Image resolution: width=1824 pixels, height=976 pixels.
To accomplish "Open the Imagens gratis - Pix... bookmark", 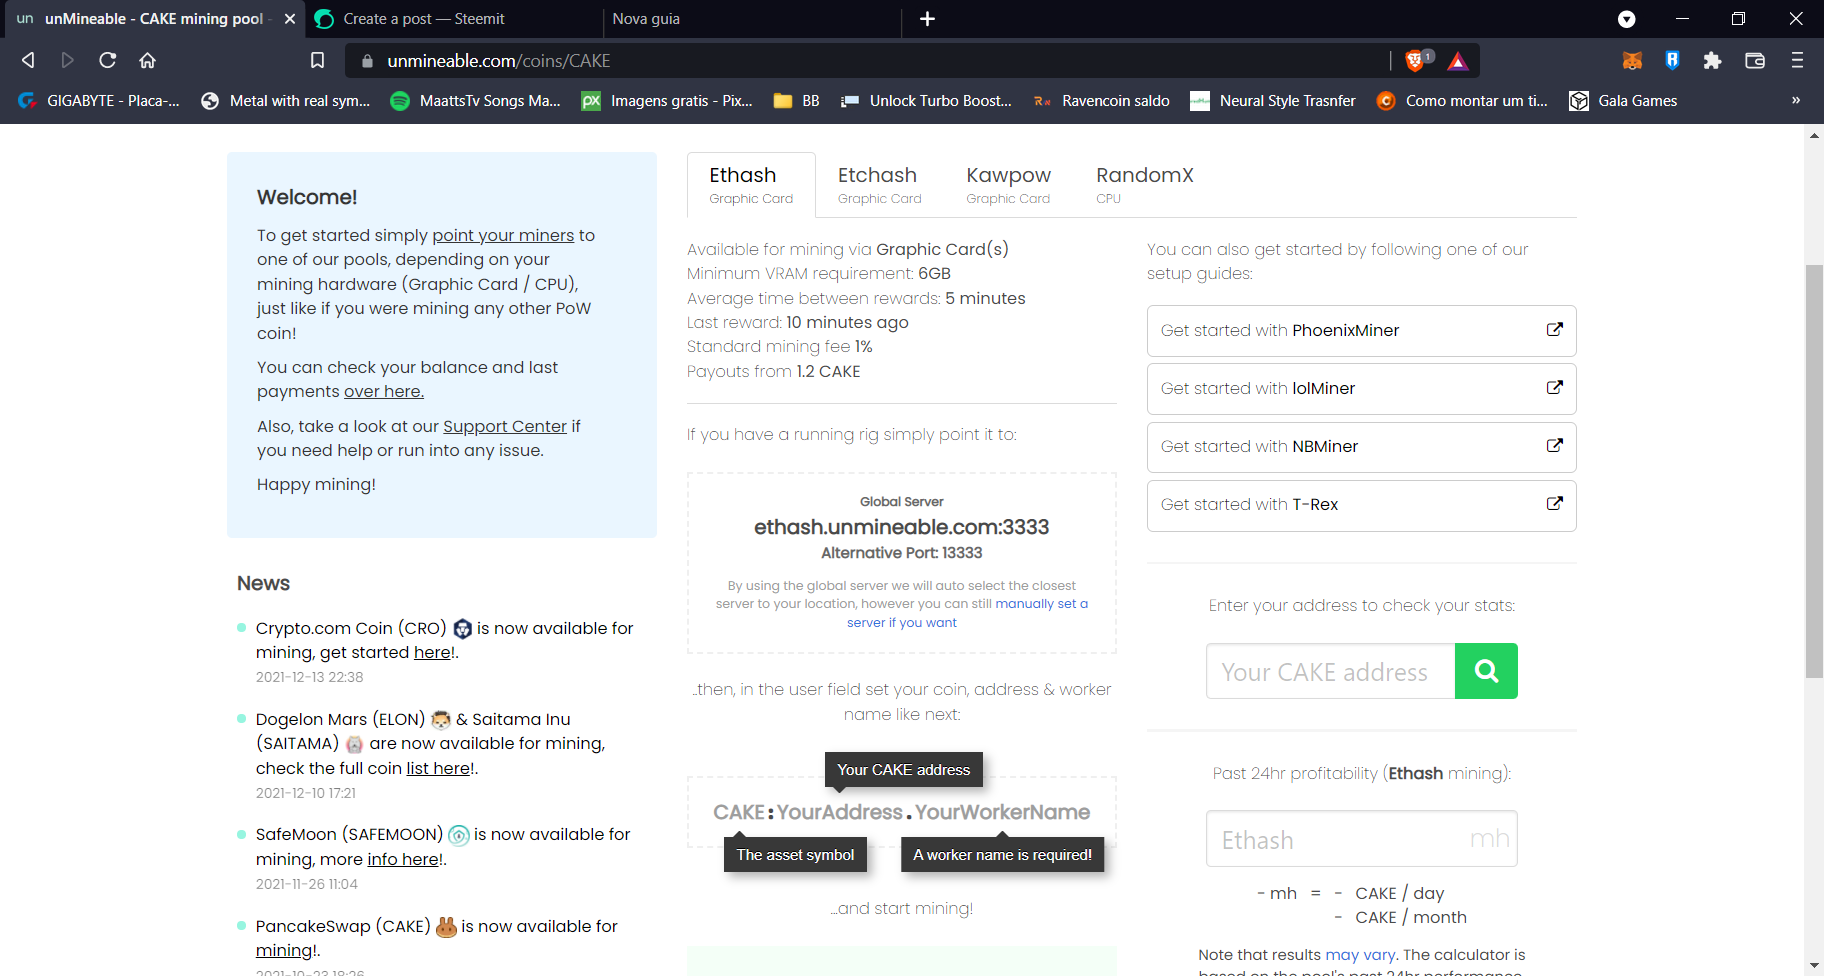I will click(x=668, y=101).
